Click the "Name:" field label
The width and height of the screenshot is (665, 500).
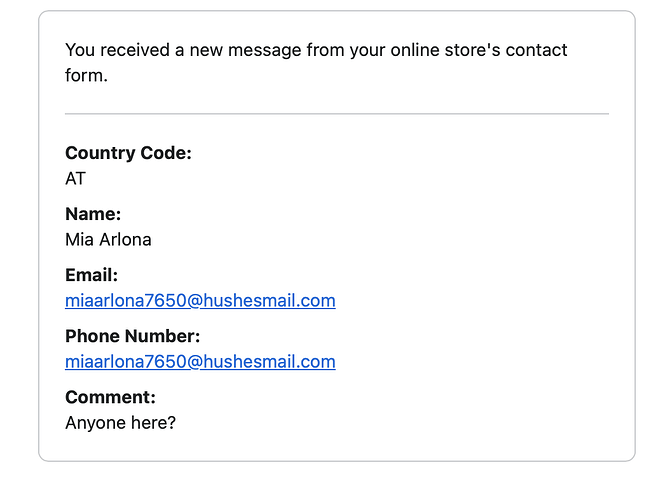[93, 214]
